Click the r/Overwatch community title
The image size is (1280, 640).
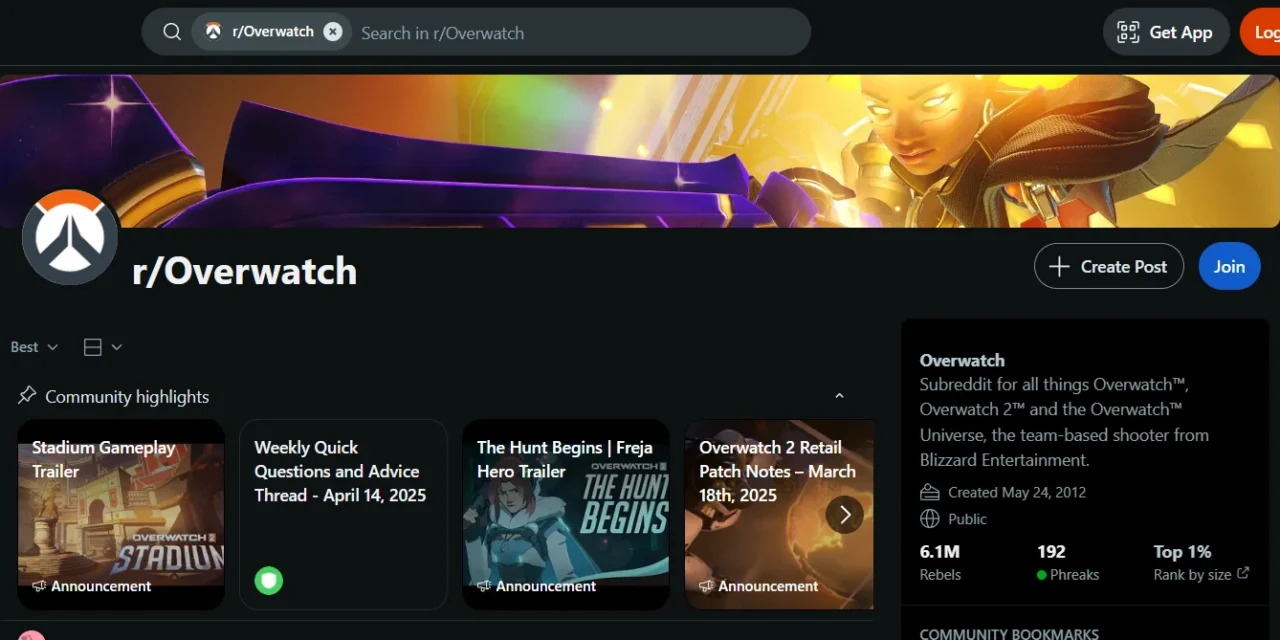pyautogui.click(x=245, y=271)
